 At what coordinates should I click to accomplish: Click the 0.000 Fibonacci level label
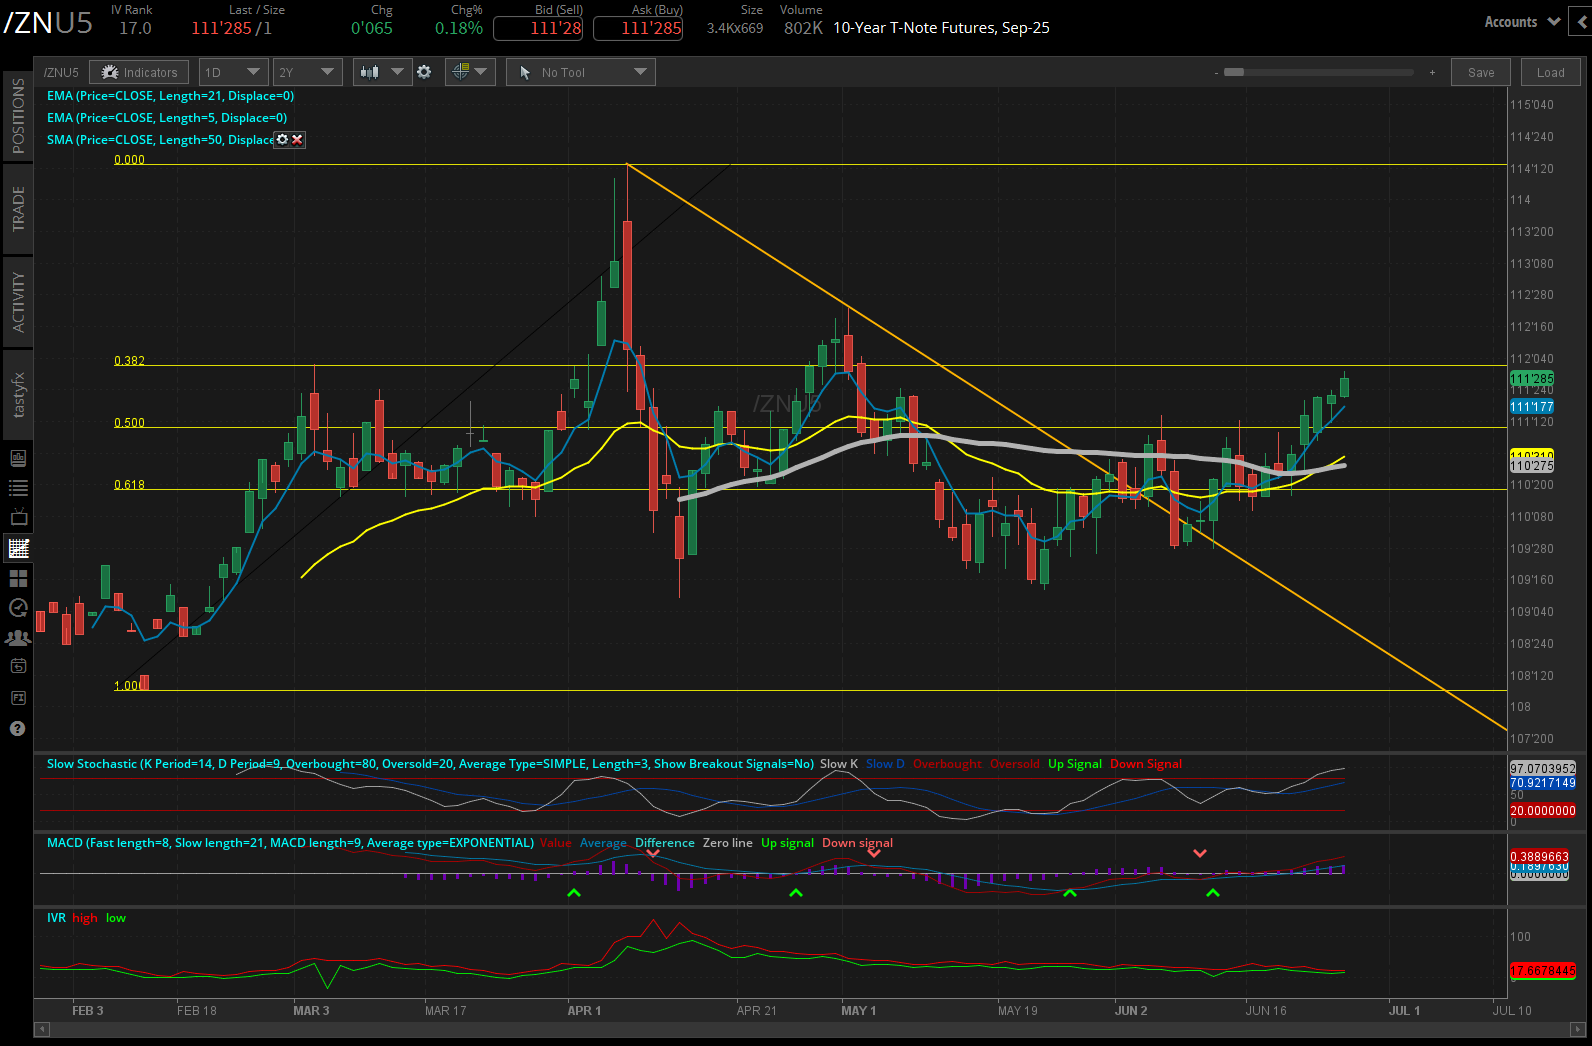(x=129, y=160)
